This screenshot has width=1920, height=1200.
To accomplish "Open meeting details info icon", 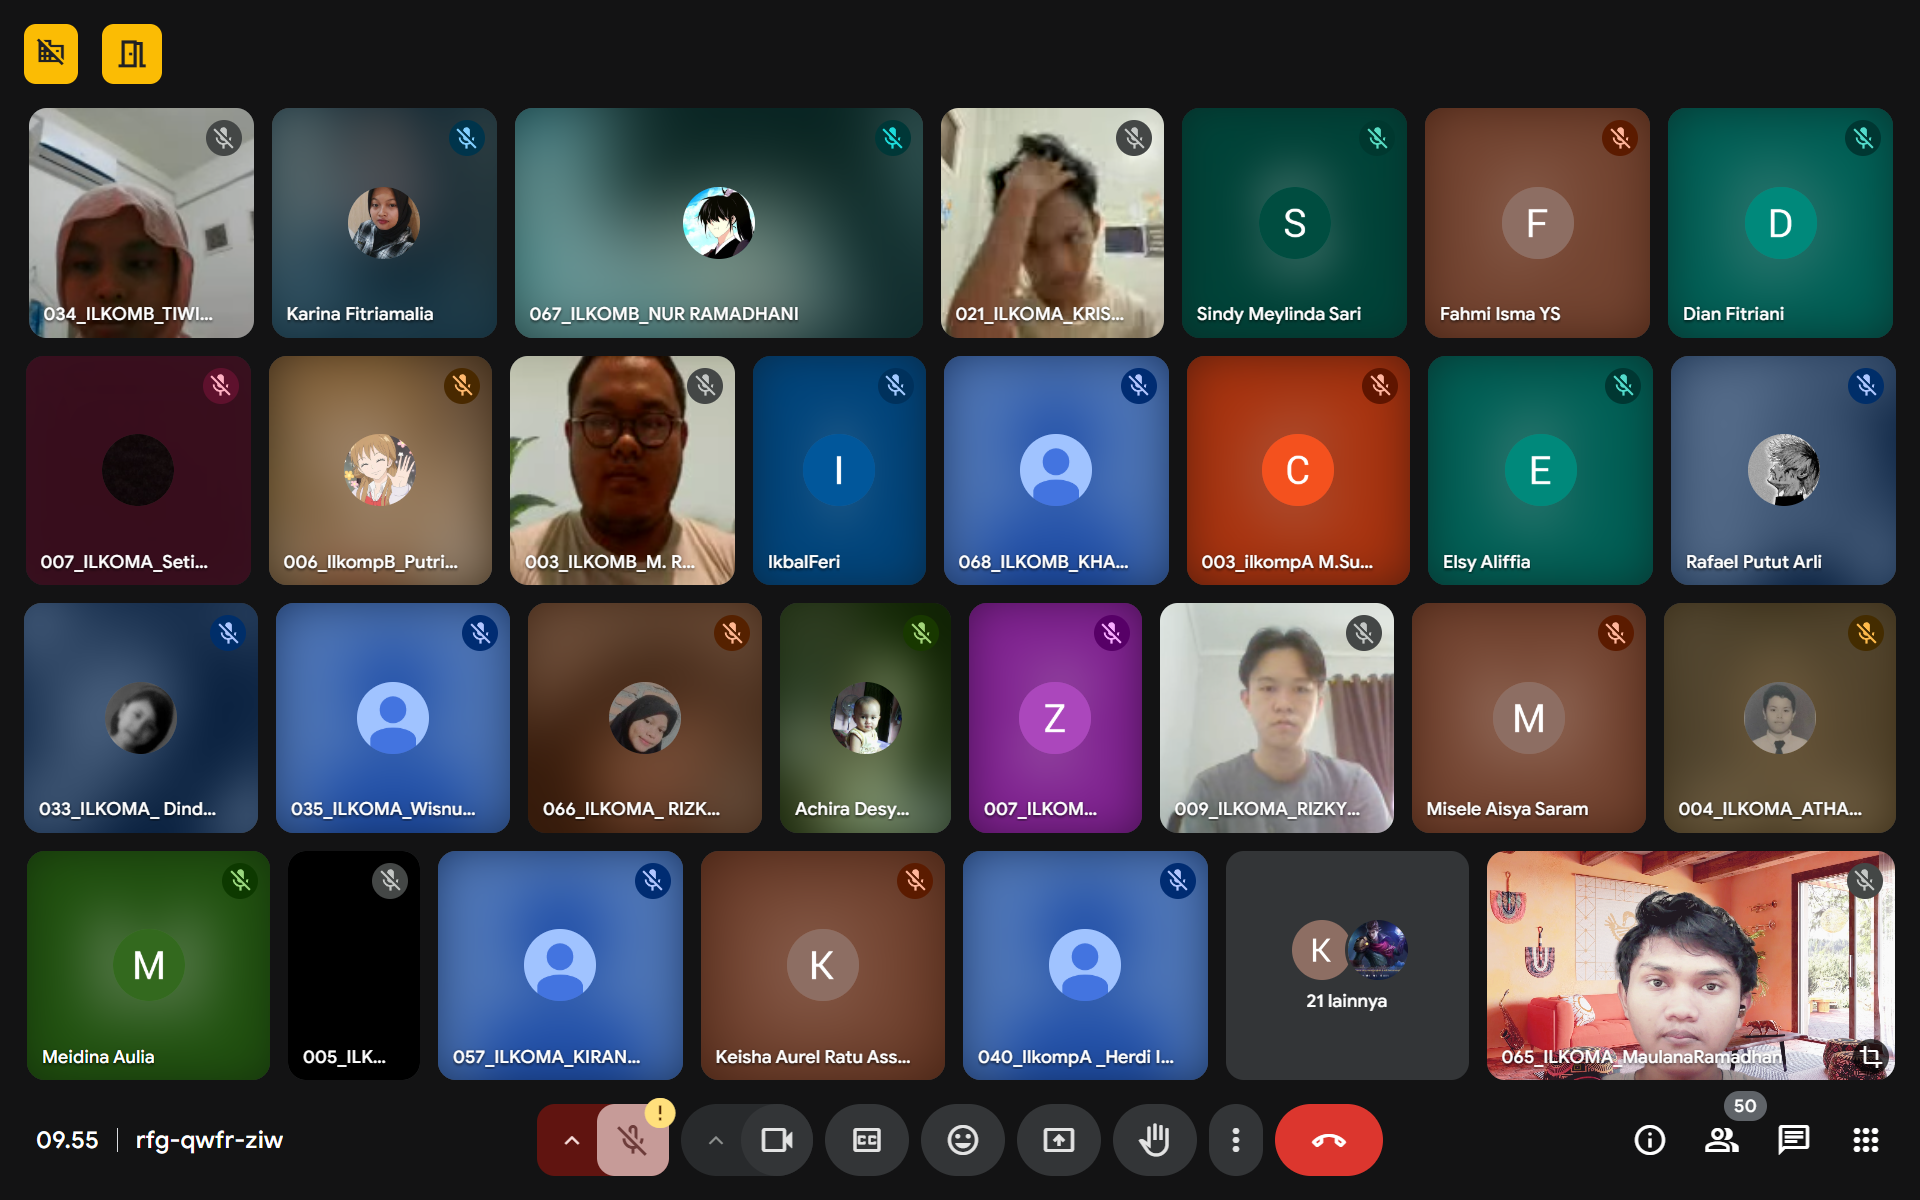I will point(1649,1140).
